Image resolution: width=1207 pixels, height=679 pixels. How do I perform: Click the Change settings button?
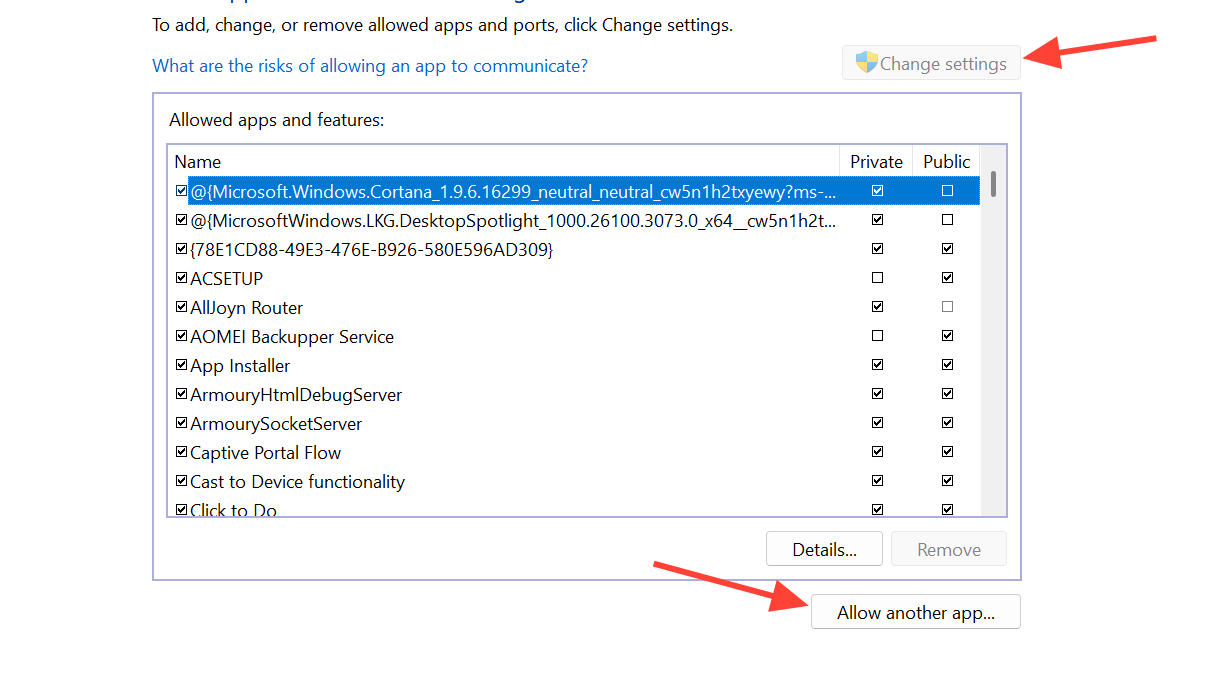point(931,63)
